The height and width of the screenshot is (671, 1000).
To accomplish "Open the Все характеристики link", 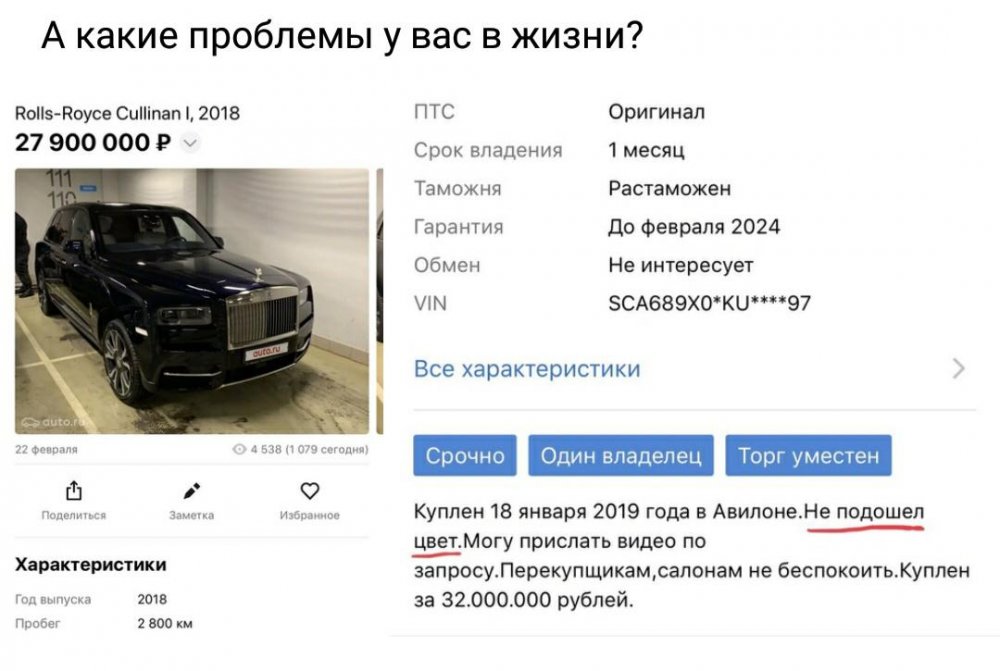I will (x=527, y=369).
